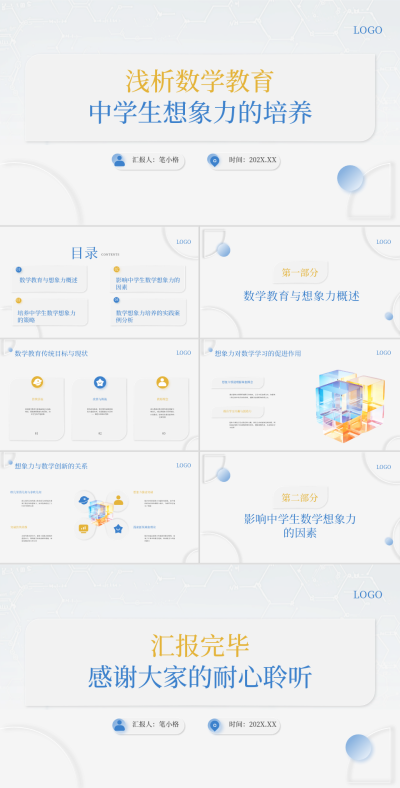The image size is (400, 788).
Task: Select the blue star icon on 数学教育传统目标与现状 slide
Action: point(100,382)
